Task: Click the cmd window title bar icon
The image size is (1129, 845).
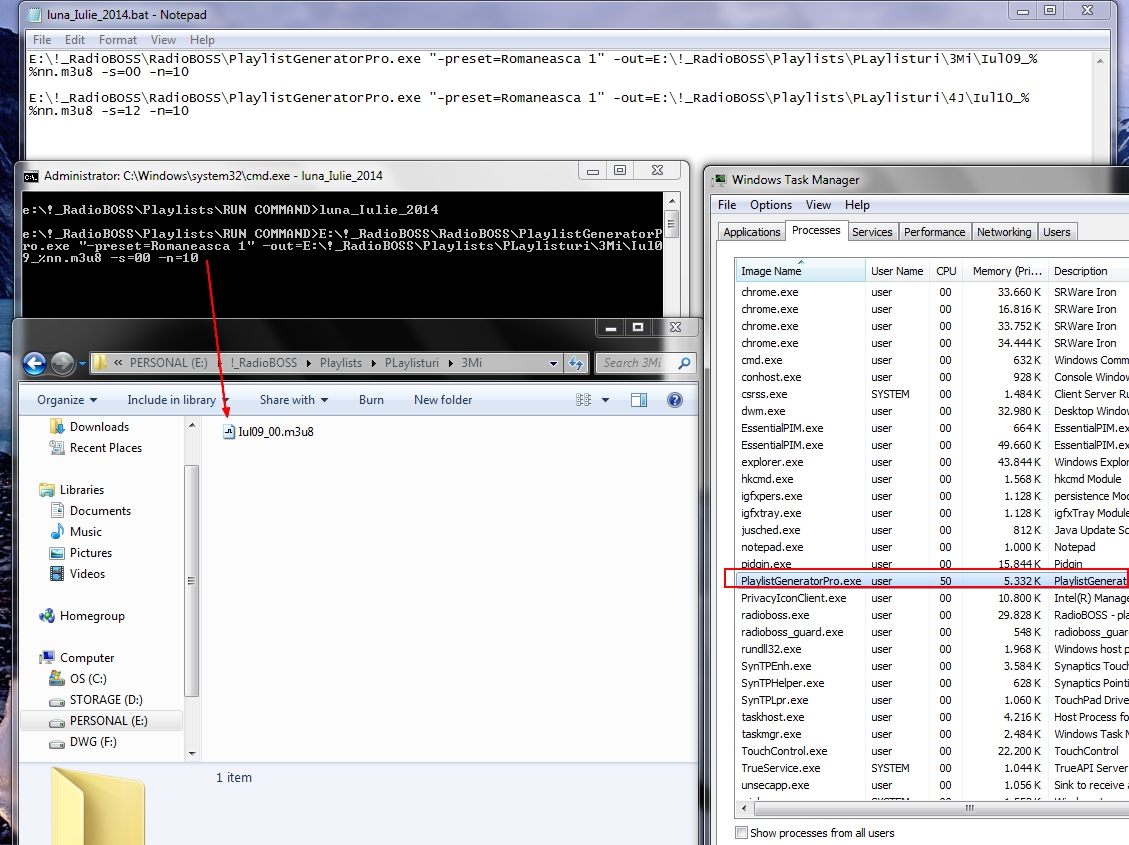Action: point(31,176)
